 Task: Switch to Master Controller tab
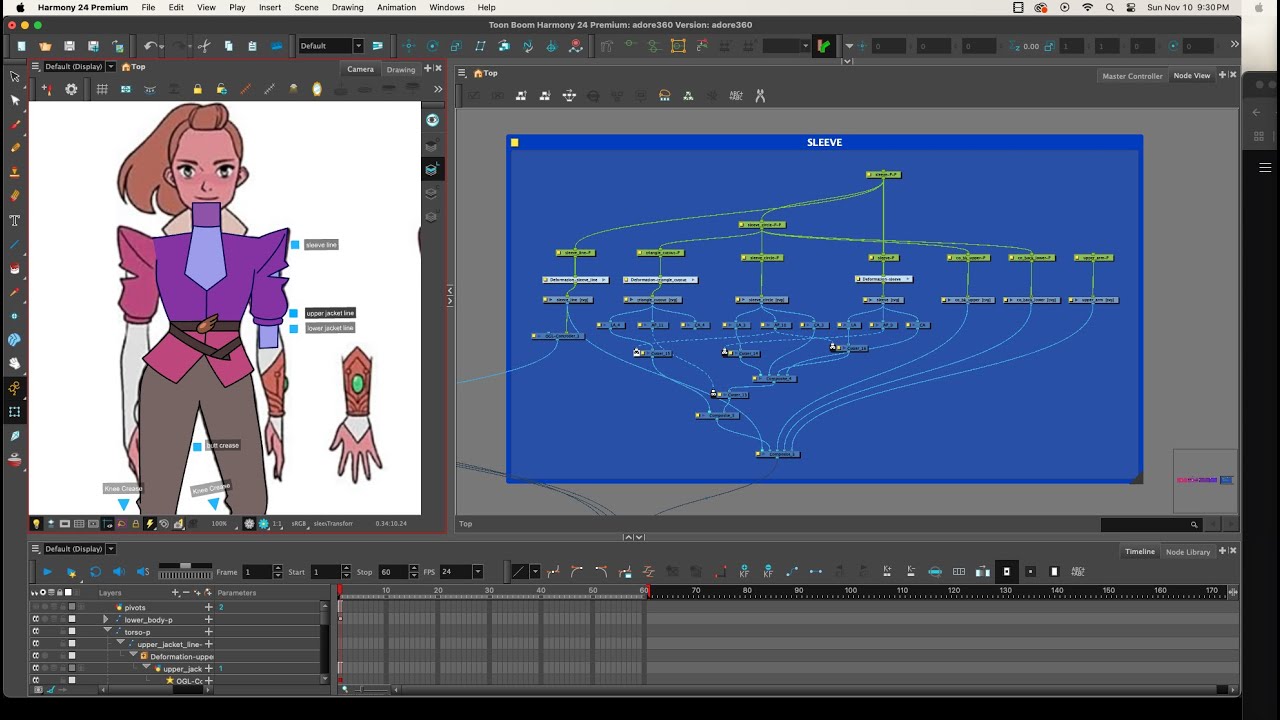coord(1132,76)
